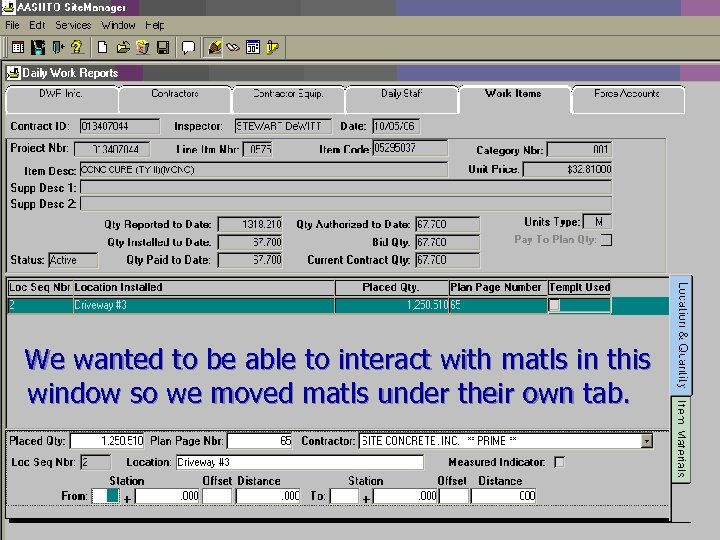Screen dimensions: 720x540
Task: Click the open folder toolbar icon
Action: (x=123, y=47)
